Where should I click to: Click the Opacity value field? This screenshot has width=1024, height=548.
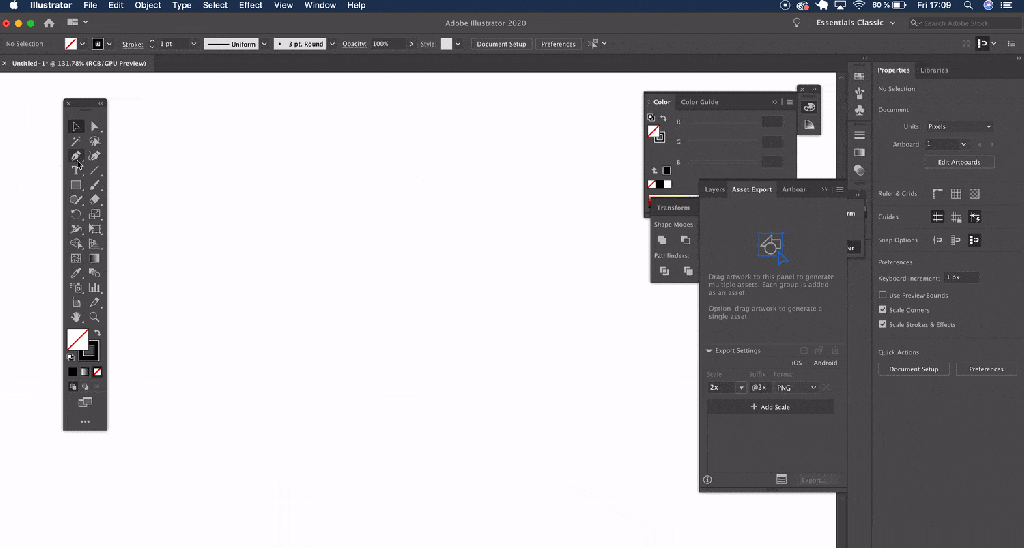point(389,44)
